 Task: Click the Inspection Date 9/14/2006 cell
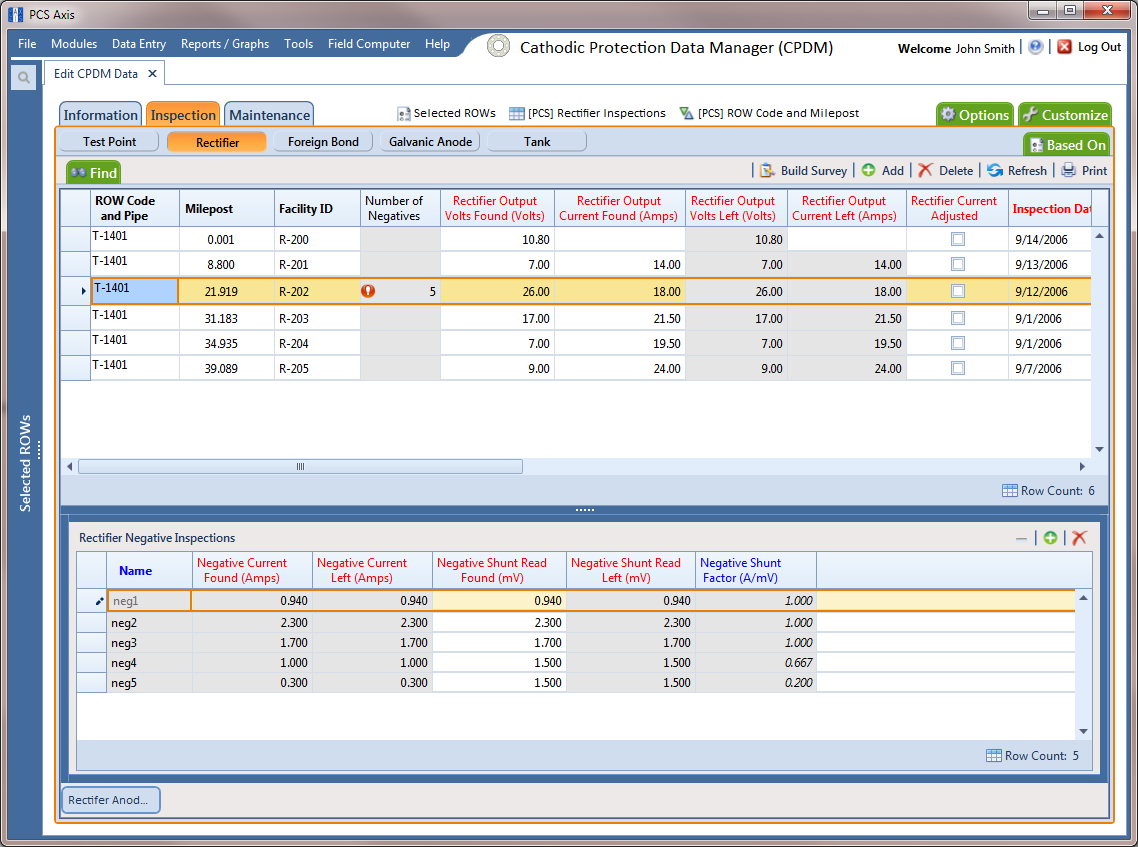[1049, 239]
